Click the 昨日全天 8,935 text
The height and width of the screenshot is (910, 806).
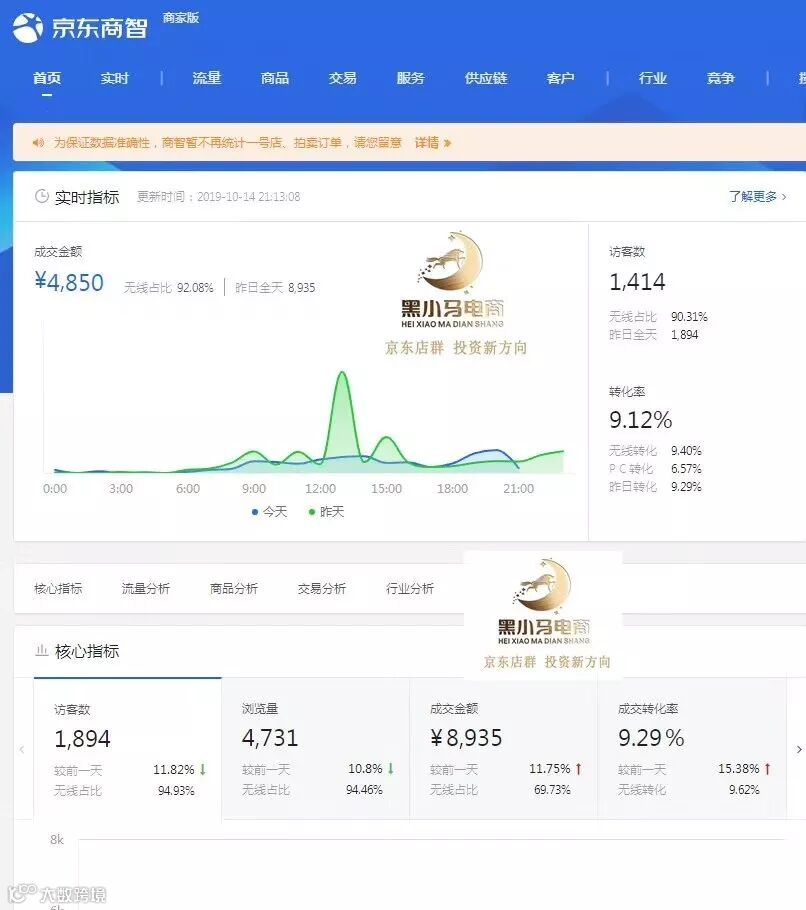pyautogui.click(x=275, y=287)
